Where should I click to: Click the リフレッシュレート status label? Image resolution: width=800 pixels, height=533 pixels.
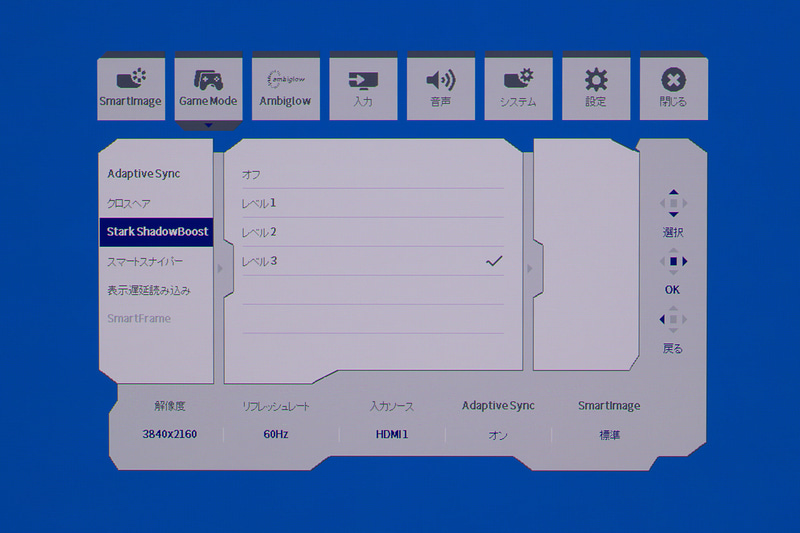tap(276, 407)
